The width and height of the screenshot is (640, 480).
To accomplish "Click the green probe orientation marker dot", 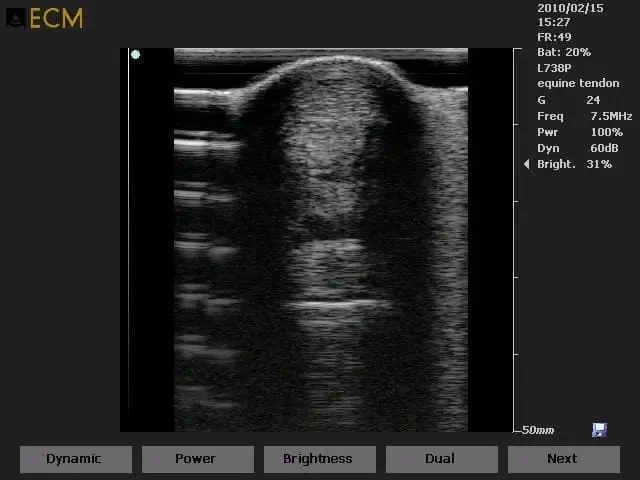I will (136, 54).
